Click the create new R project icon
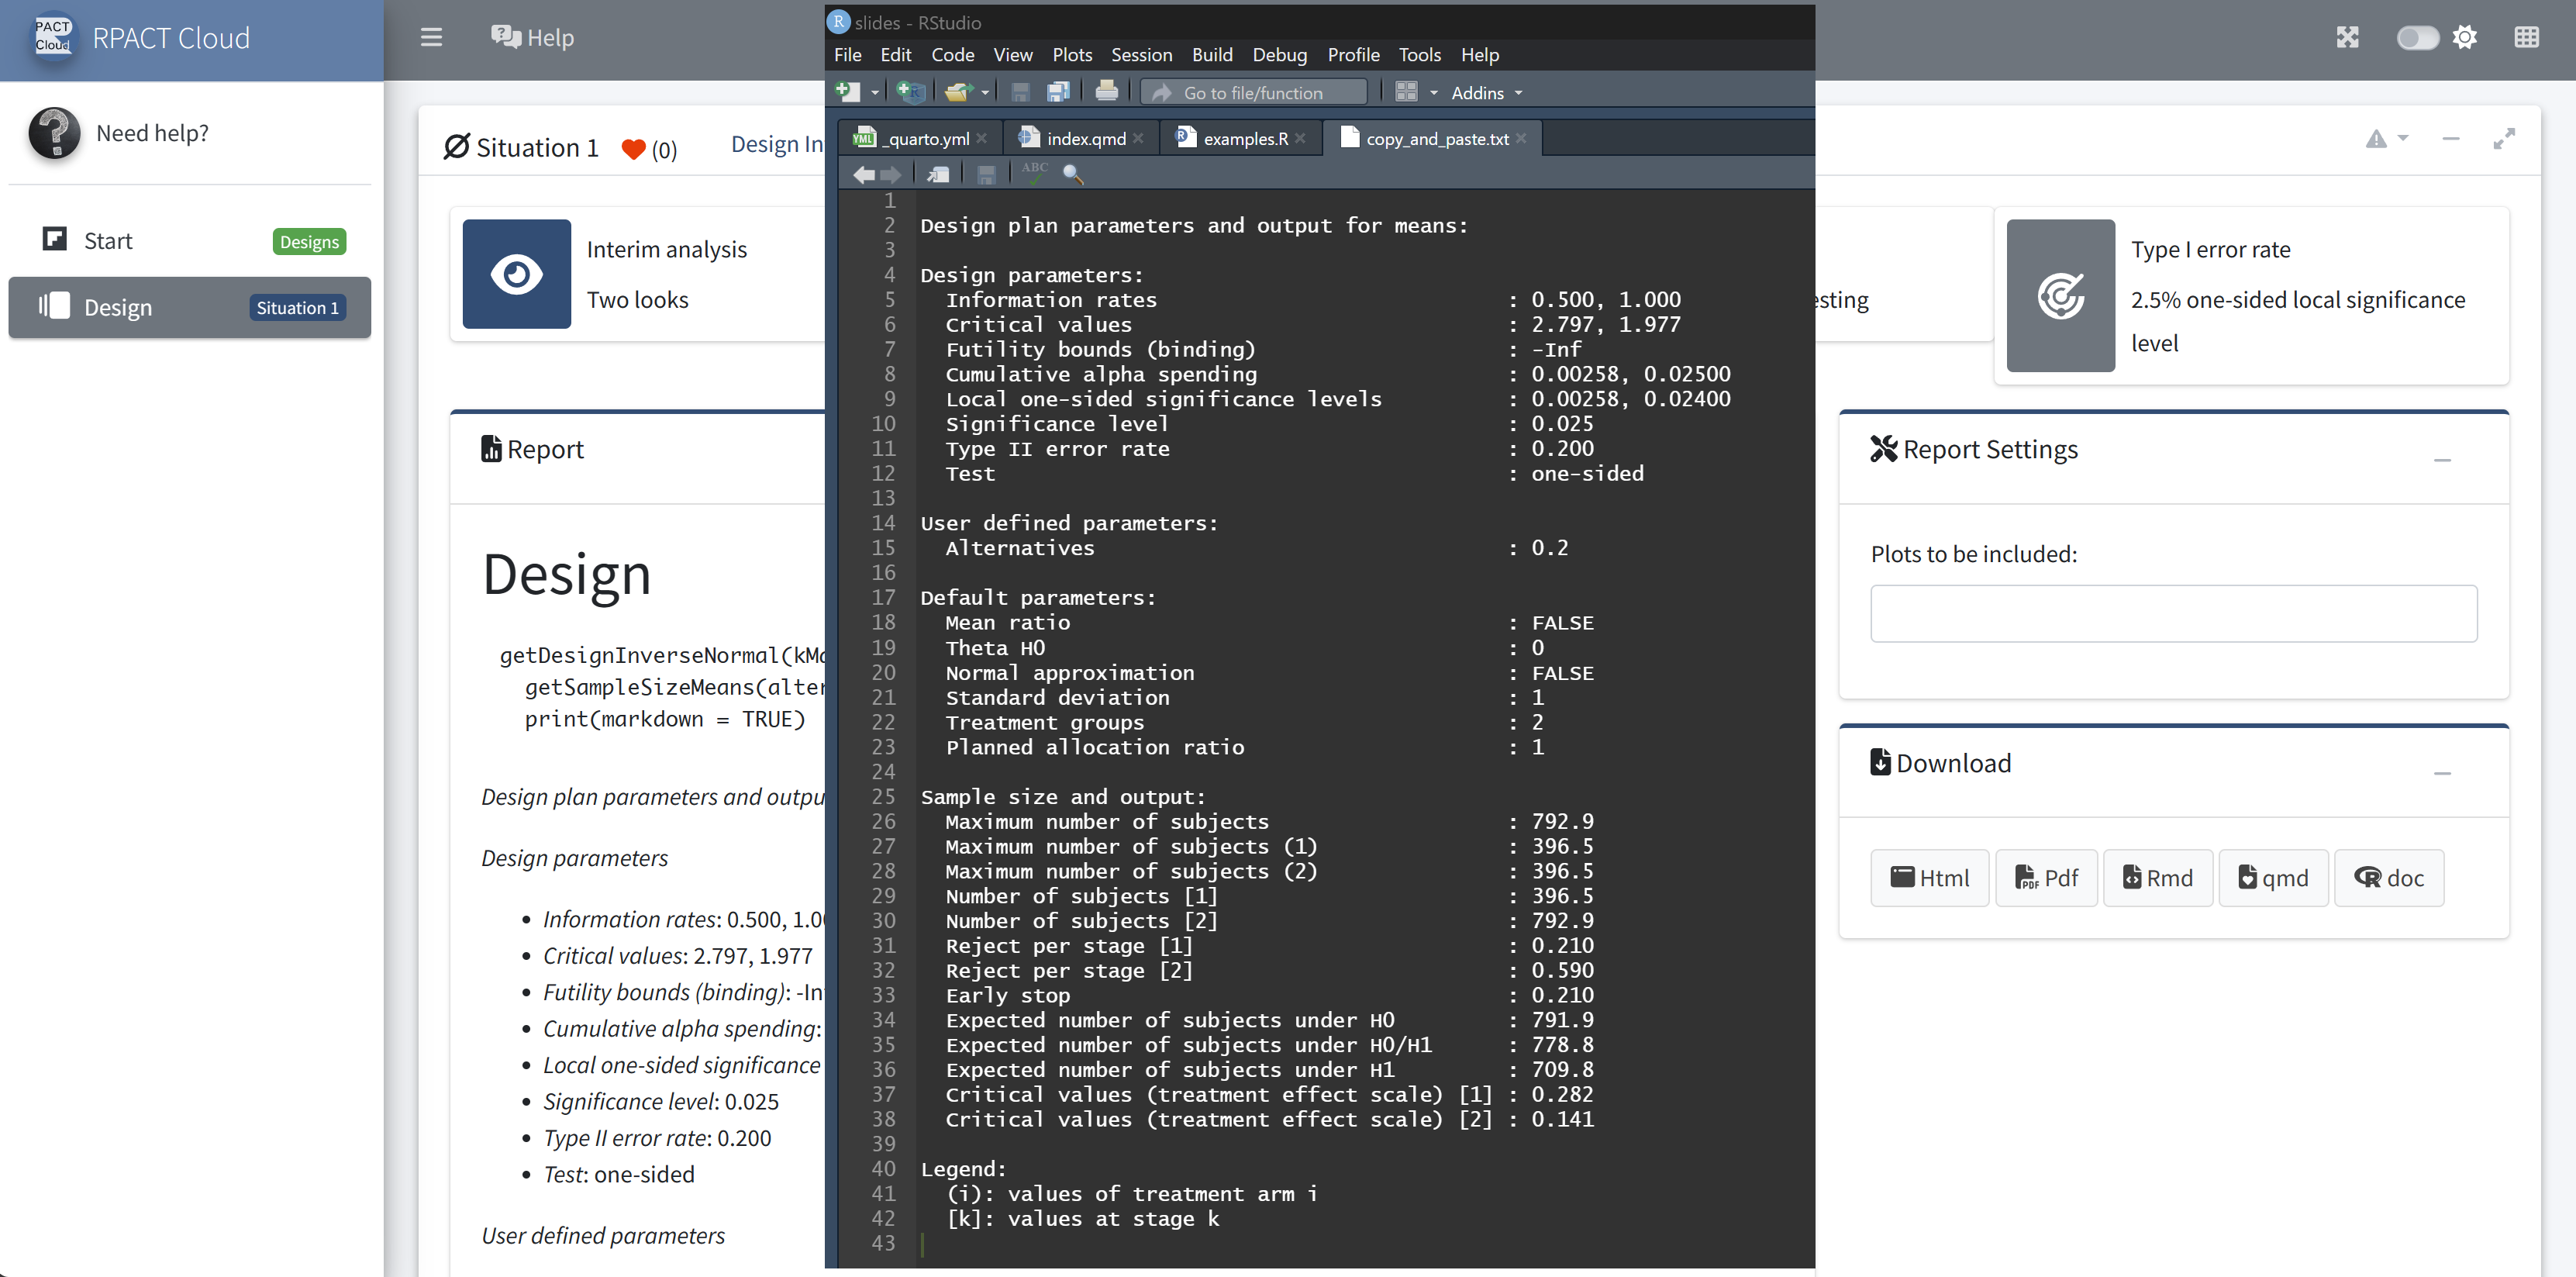The image size is (2576, 1277). (910, 92)
